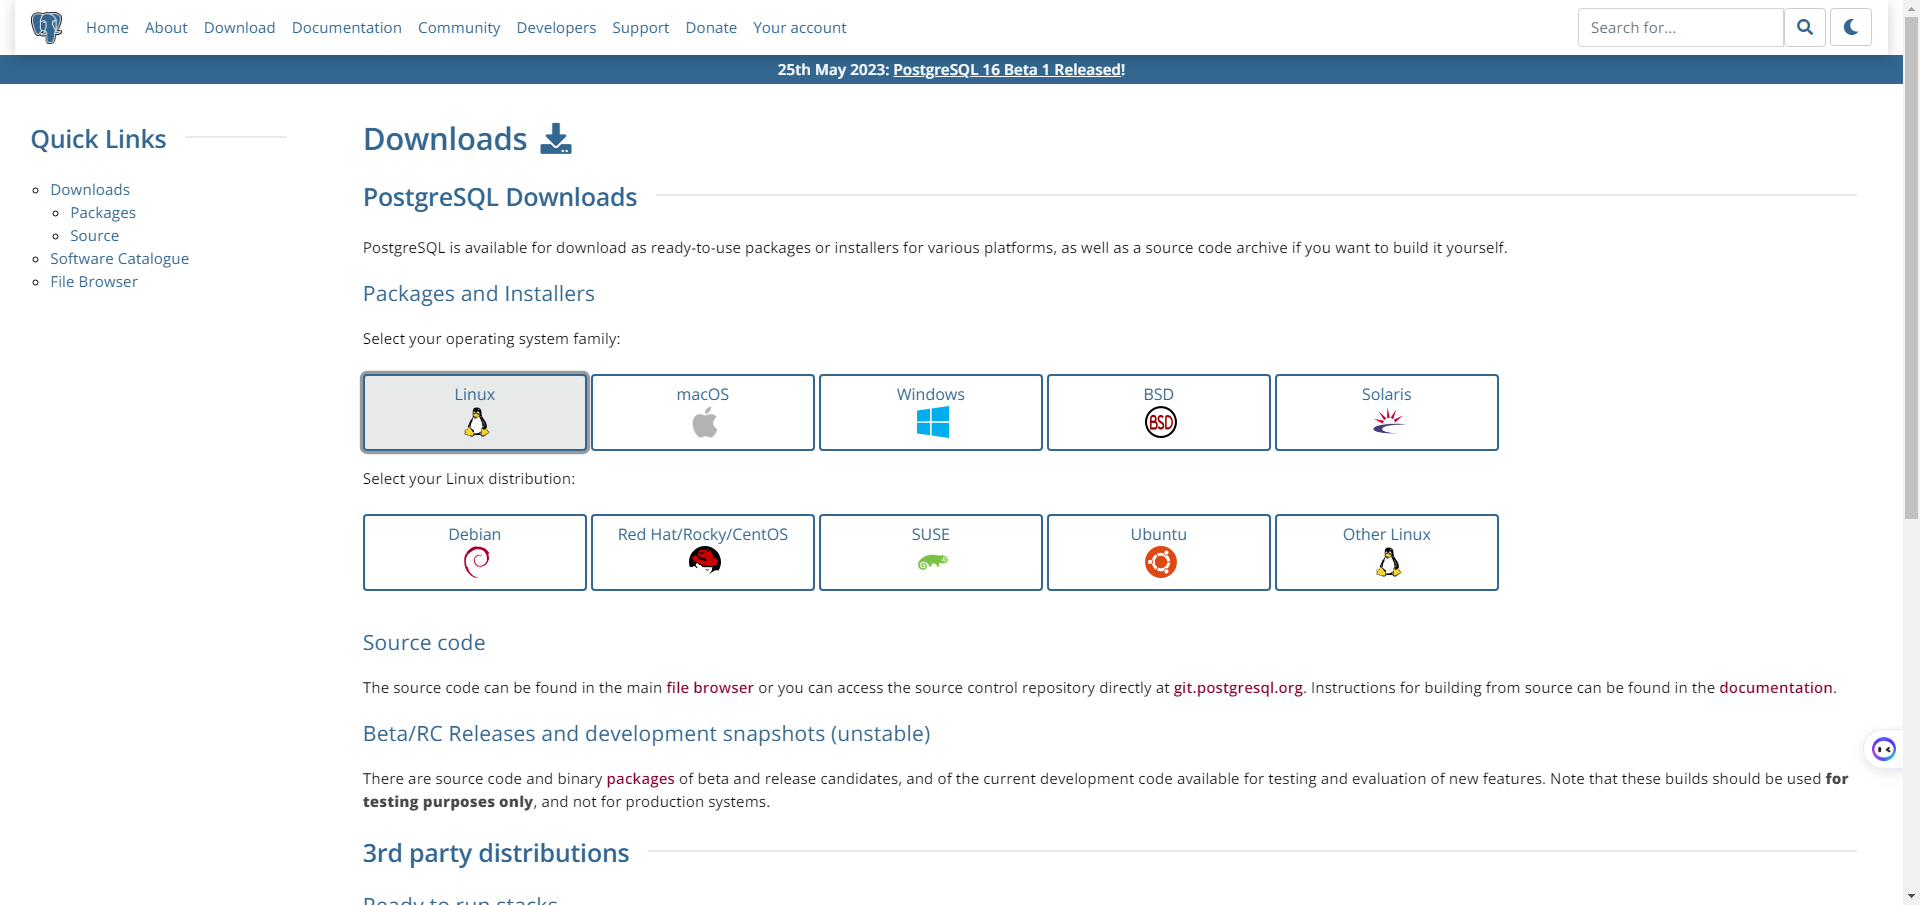Viewport: 1920px width, 905px height.
Task: Open File Browser in Quick Links
Action: 94,282
